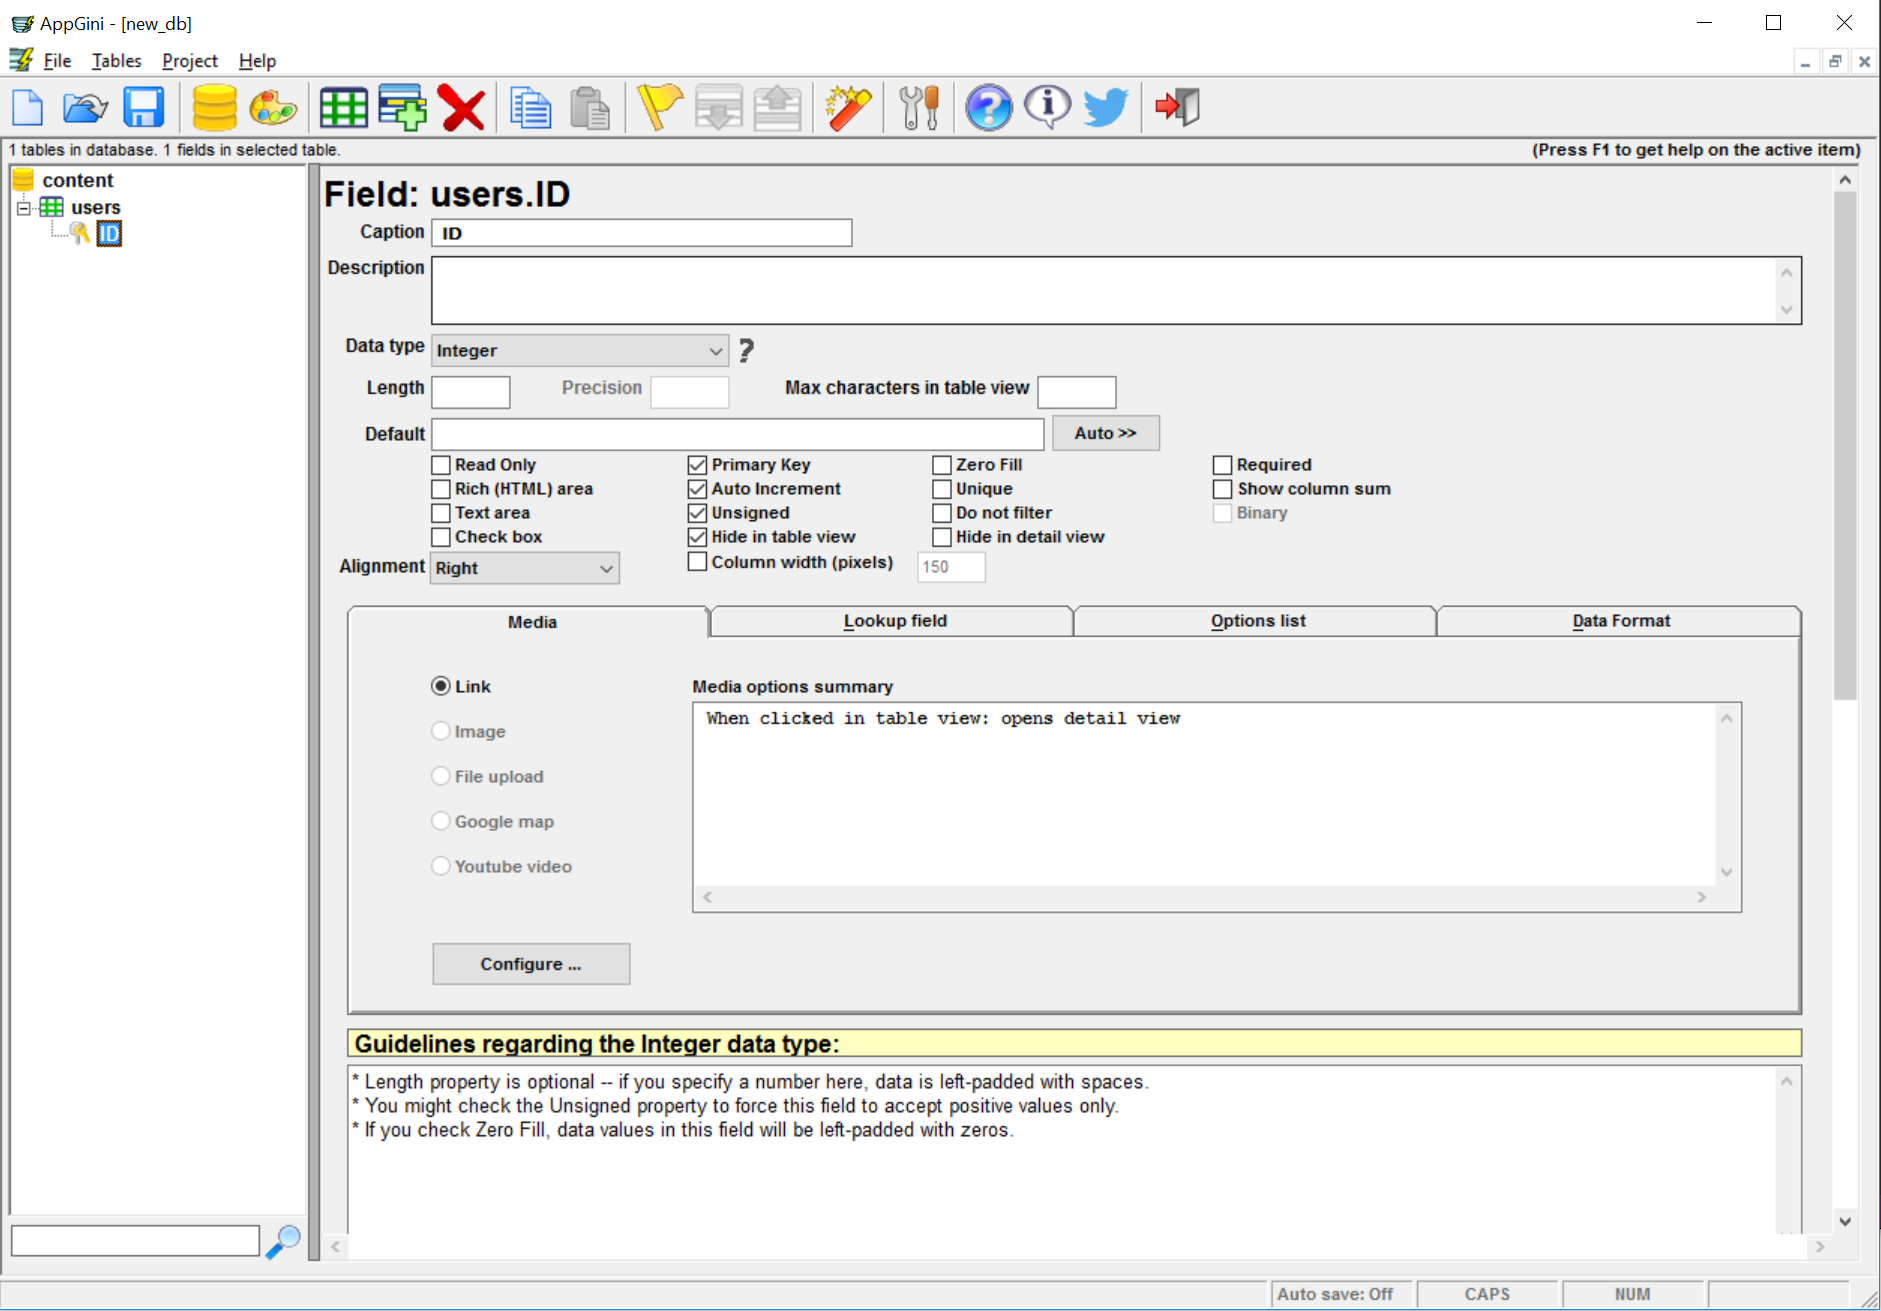Open the Project menu
The width and height of the screenshot is (1881, 1311).
[189, 61]
